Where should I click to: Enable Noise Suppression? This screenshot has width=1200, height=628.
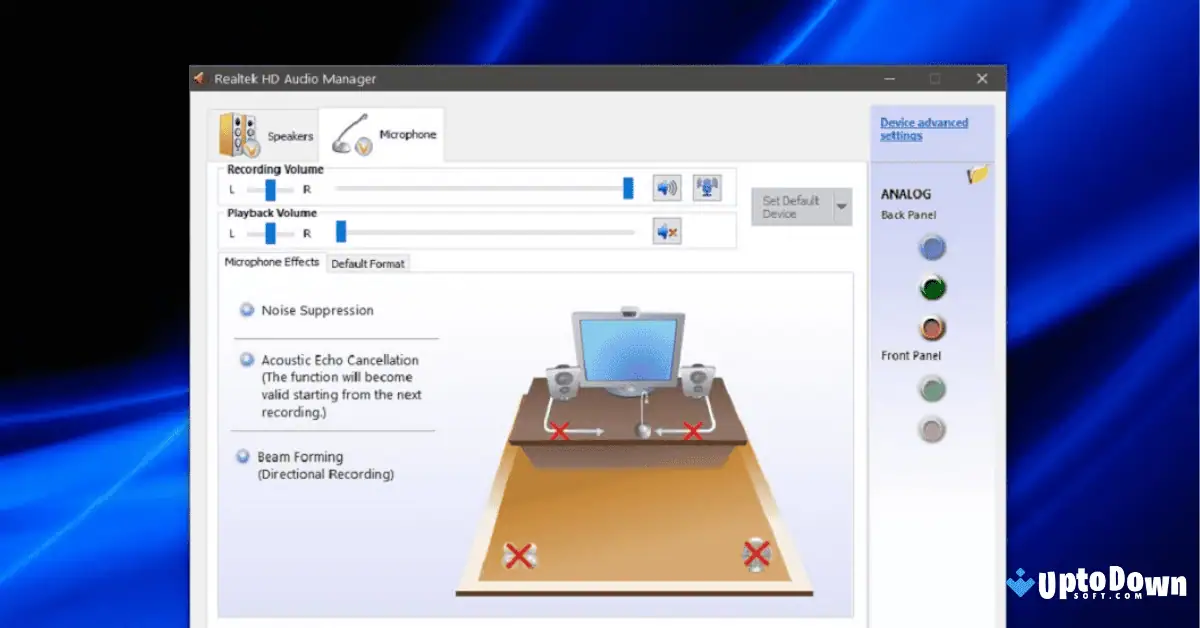click(246, 310)
